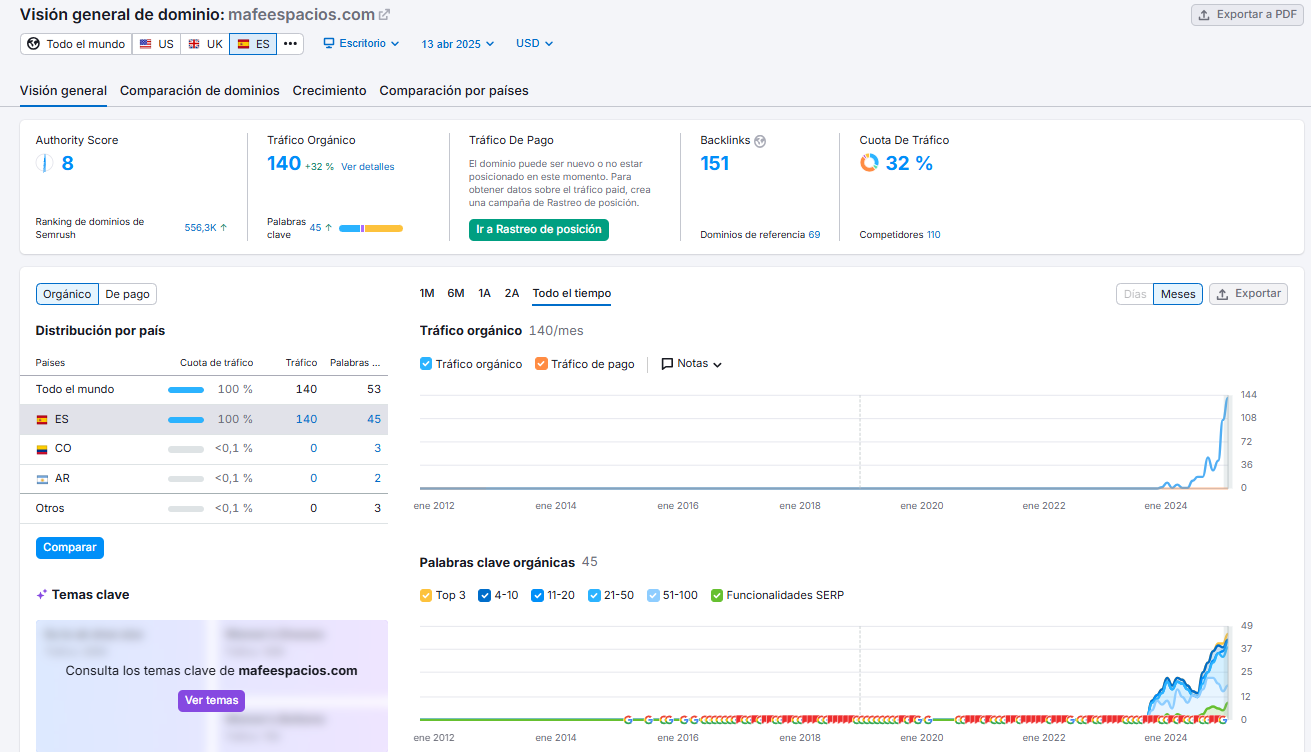Image resolution: width=1311 pixels, height=752 pixels.
Task: Click the sparkle icon beside Temas clave
Action: [42, 595]
